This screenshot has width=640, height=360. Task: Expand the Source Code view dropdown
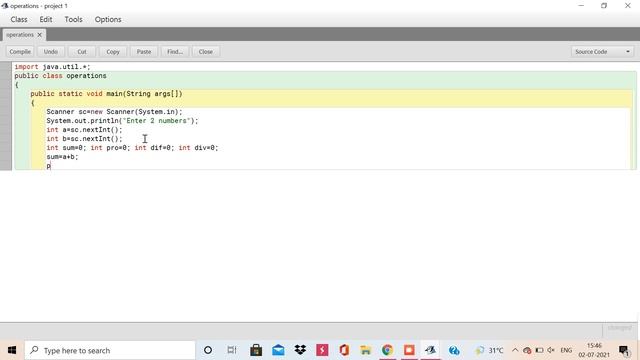[602, 51]
